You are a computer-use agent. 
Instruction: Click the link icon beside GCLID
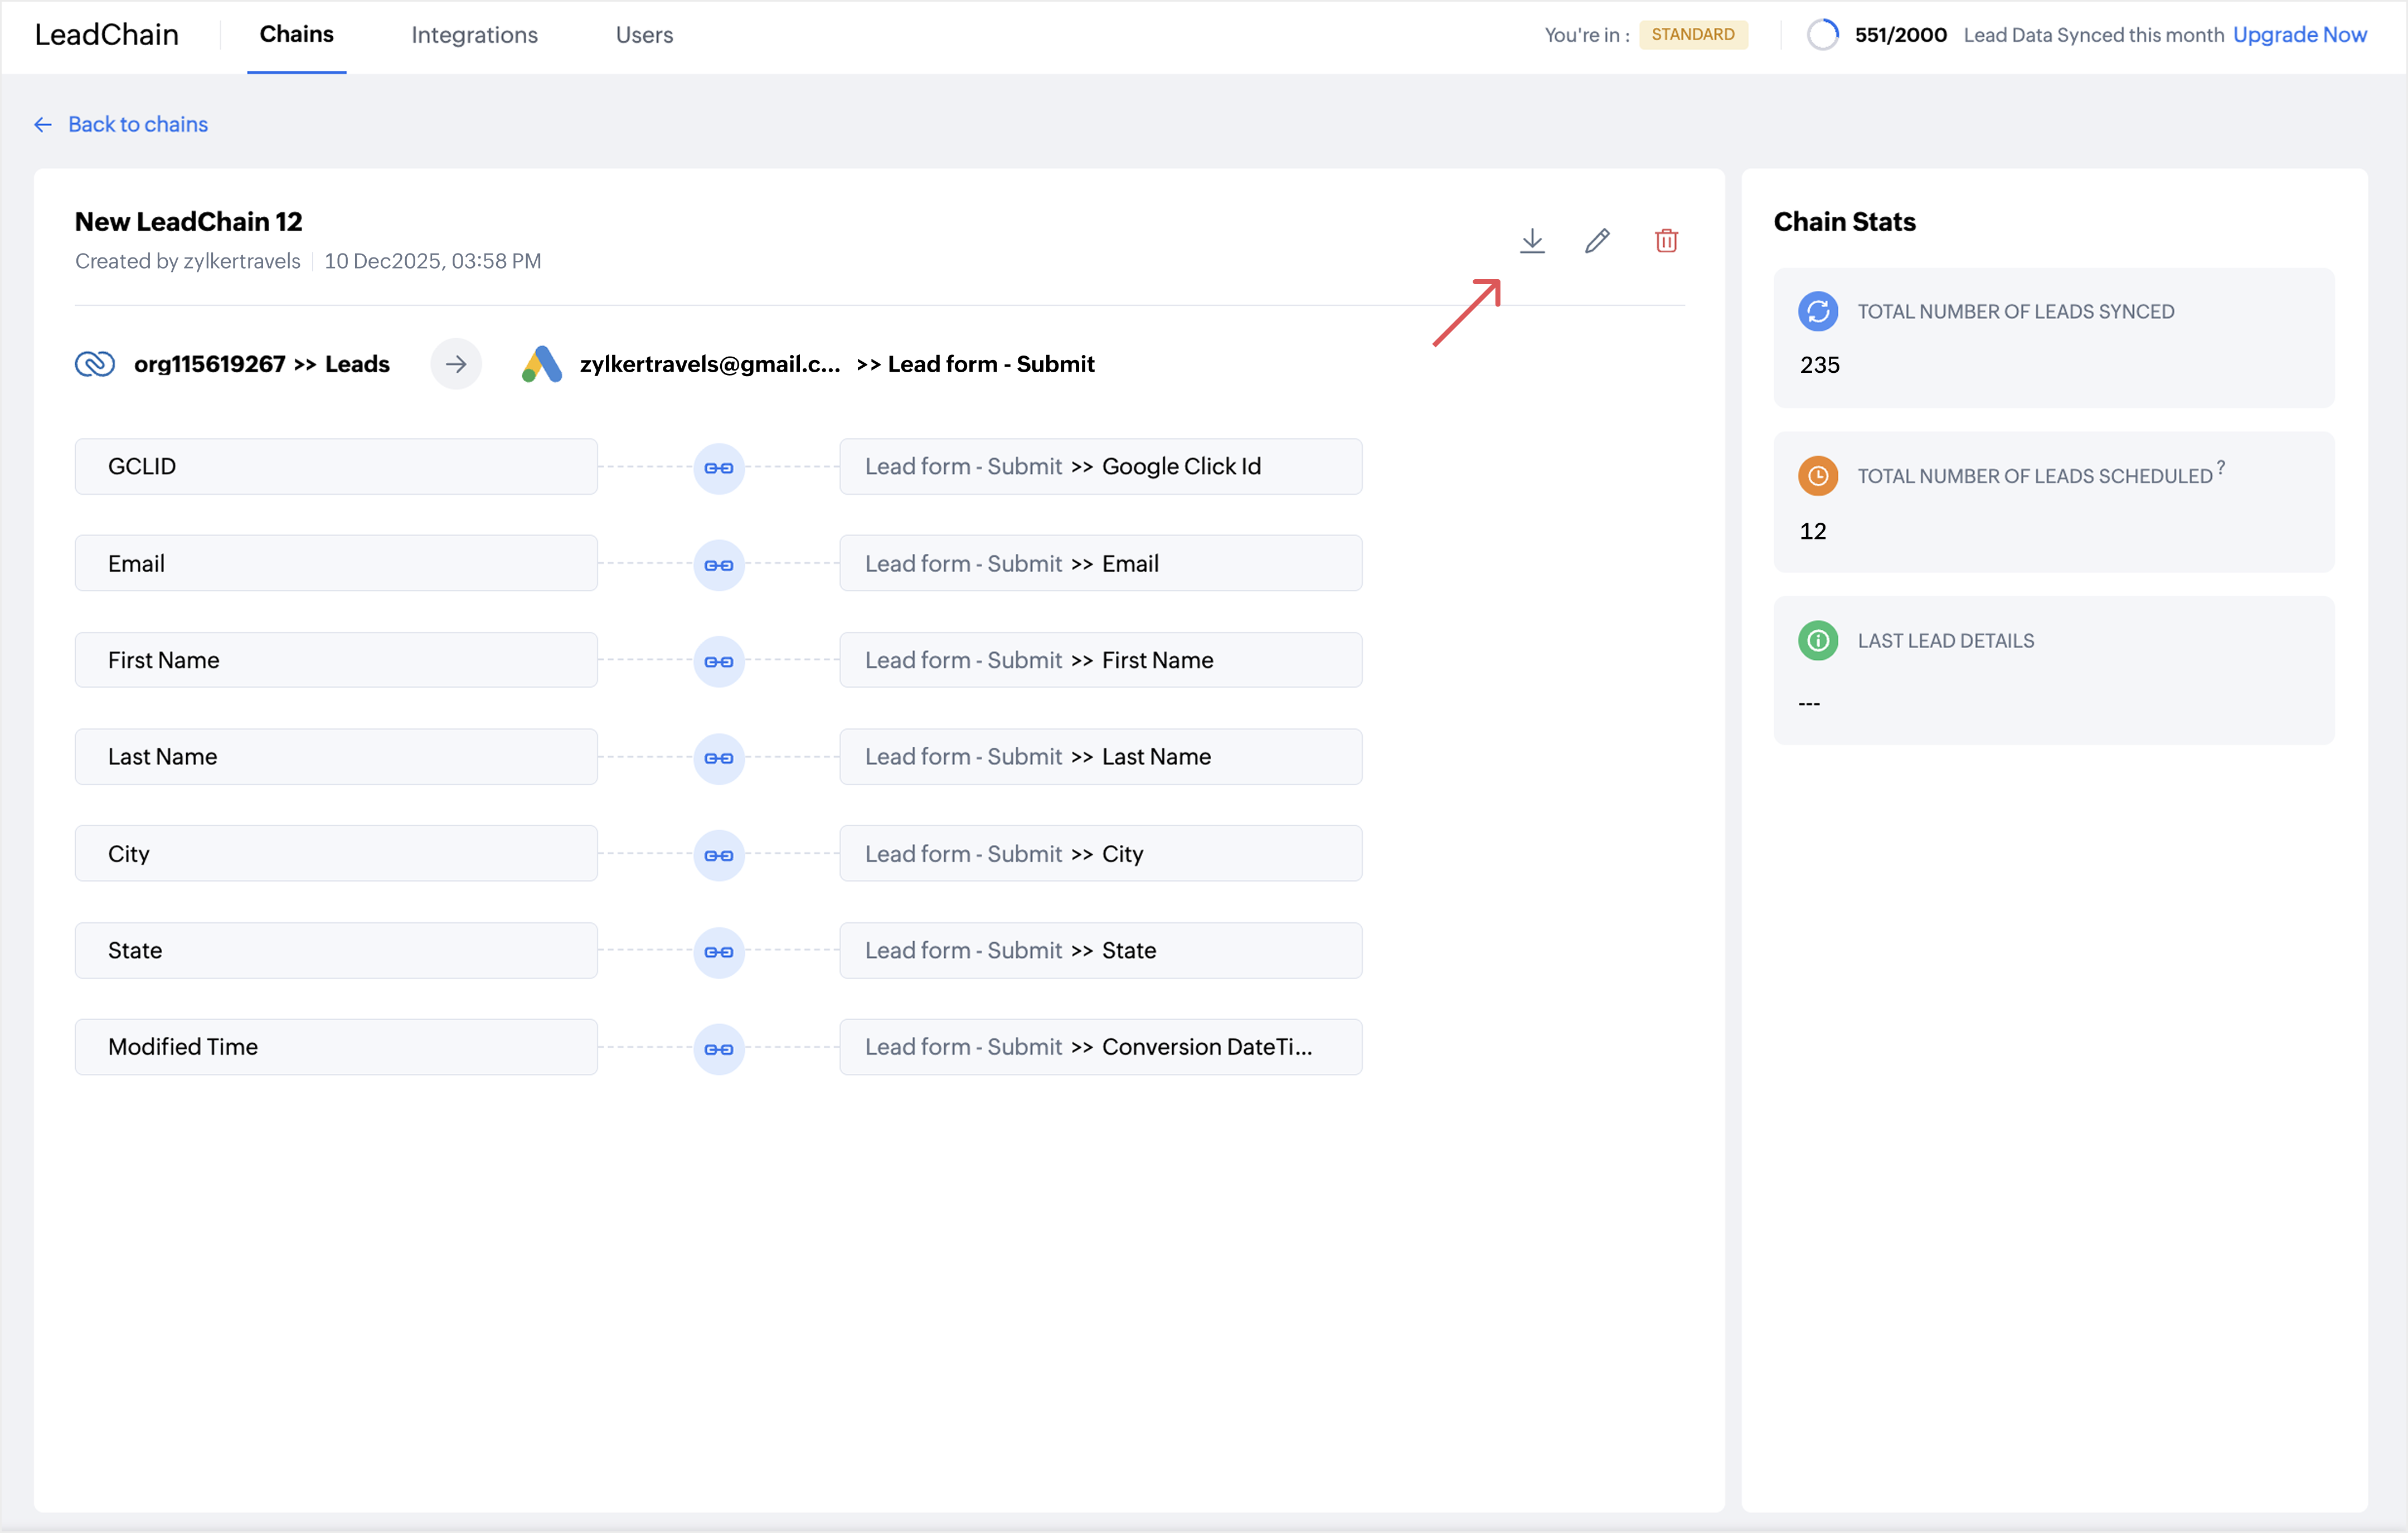point(719,468)
